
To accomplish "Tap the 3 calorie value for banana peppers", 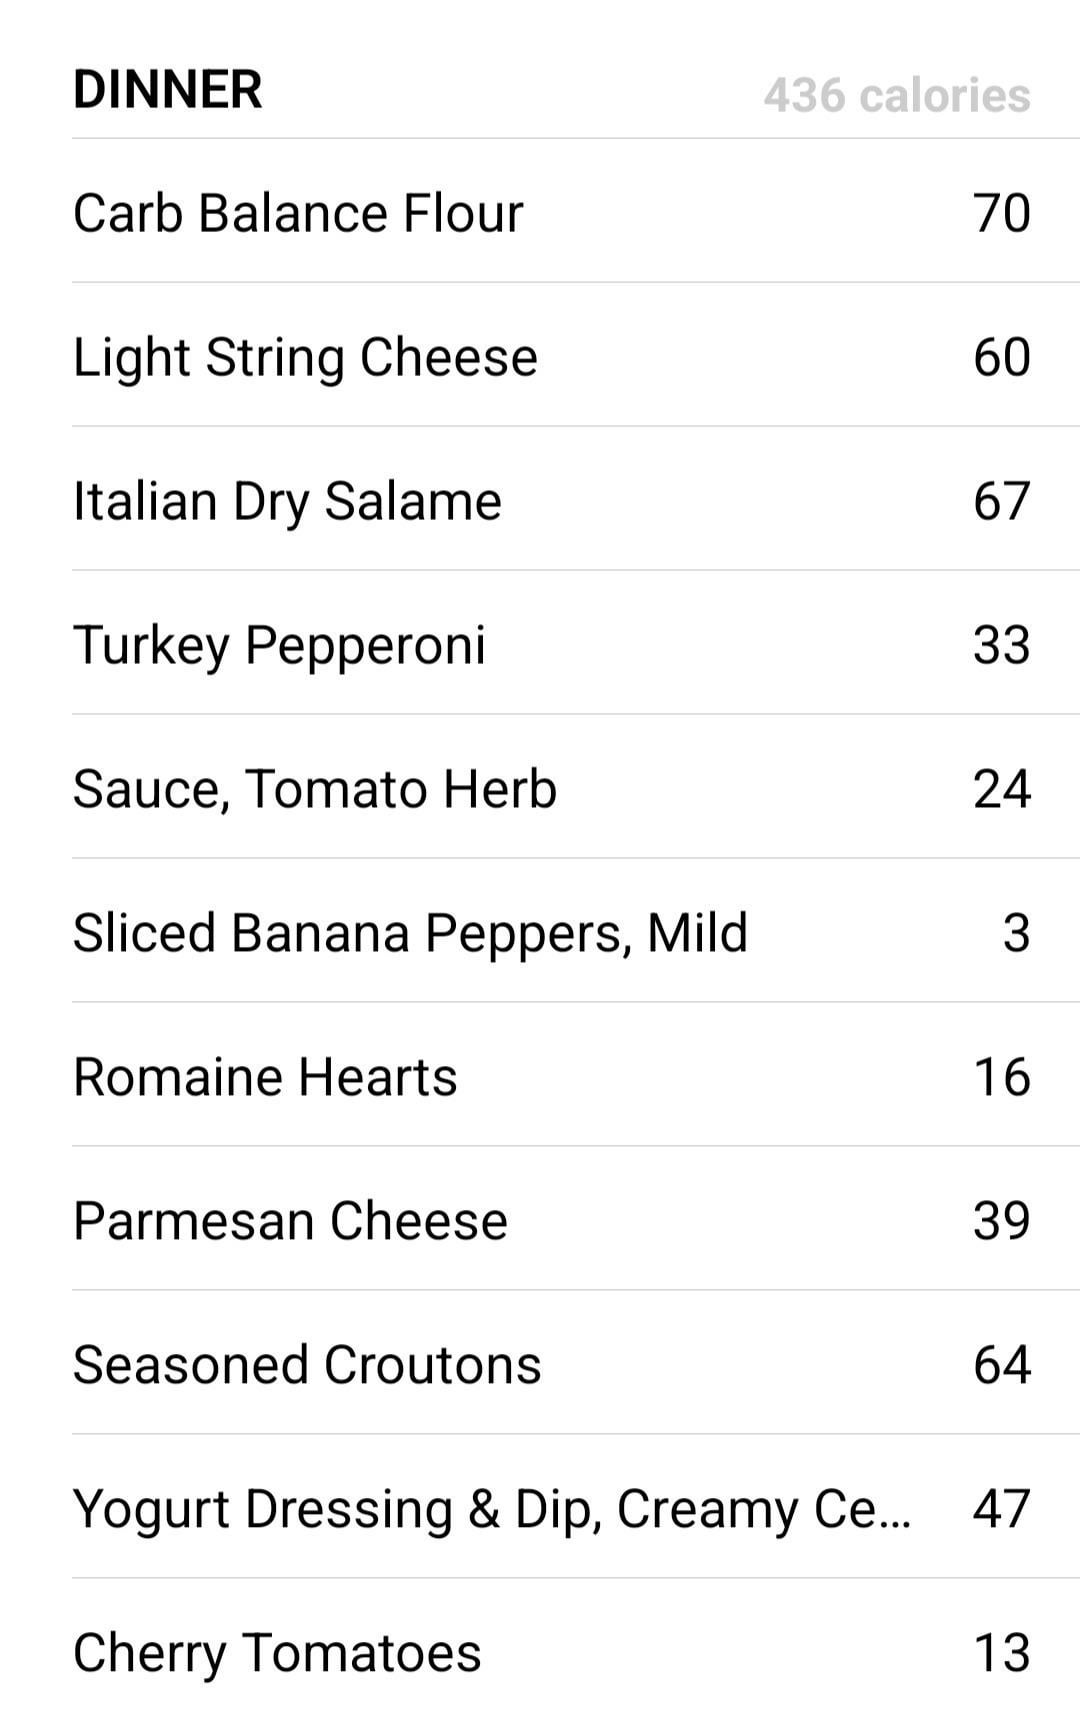I will tap(1016, 933).
